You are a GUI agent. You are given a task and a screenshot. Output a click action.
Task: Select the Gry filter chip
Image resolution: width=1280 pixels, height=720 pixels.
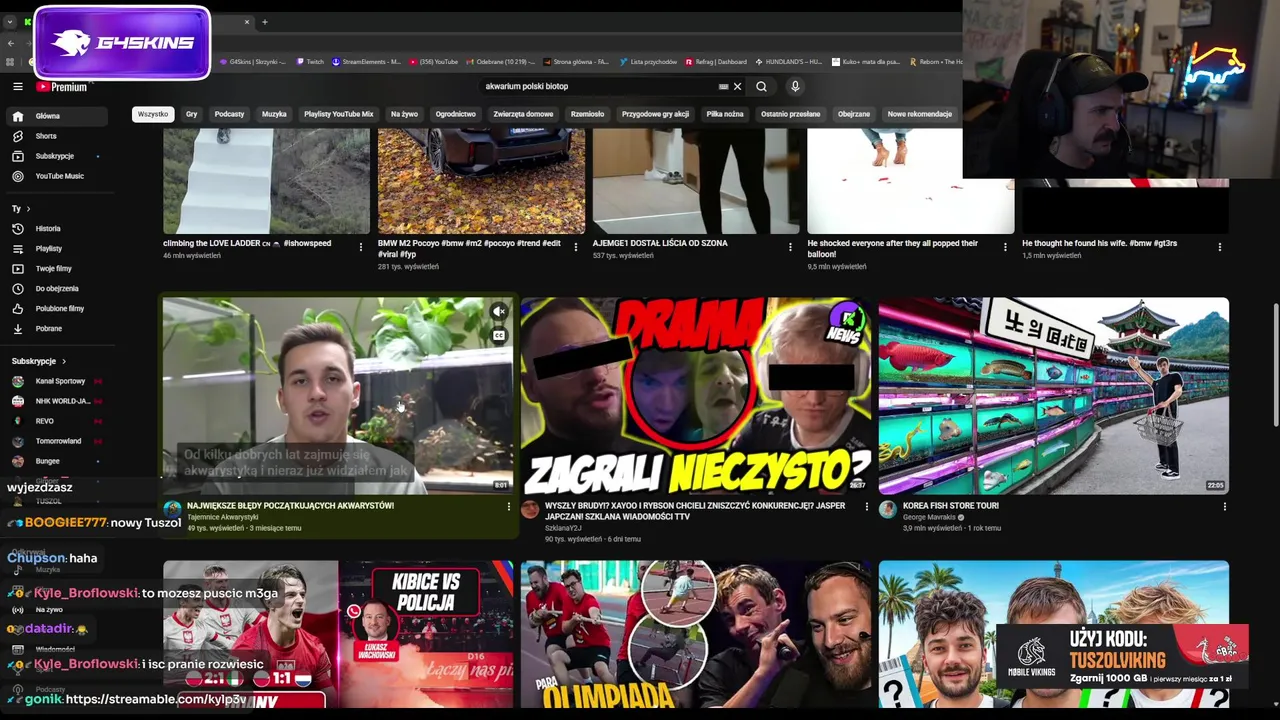192,114
